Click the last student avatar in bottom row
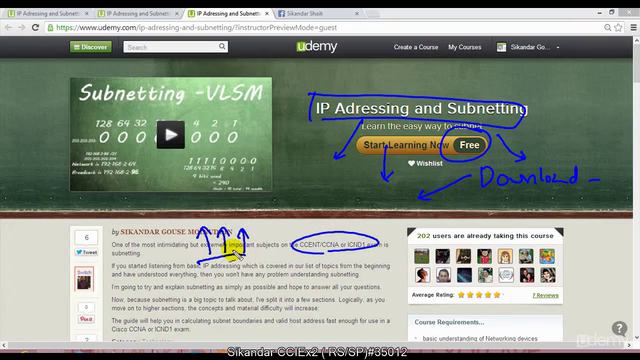Screen dimensions: 640x360 pos(547,275)
